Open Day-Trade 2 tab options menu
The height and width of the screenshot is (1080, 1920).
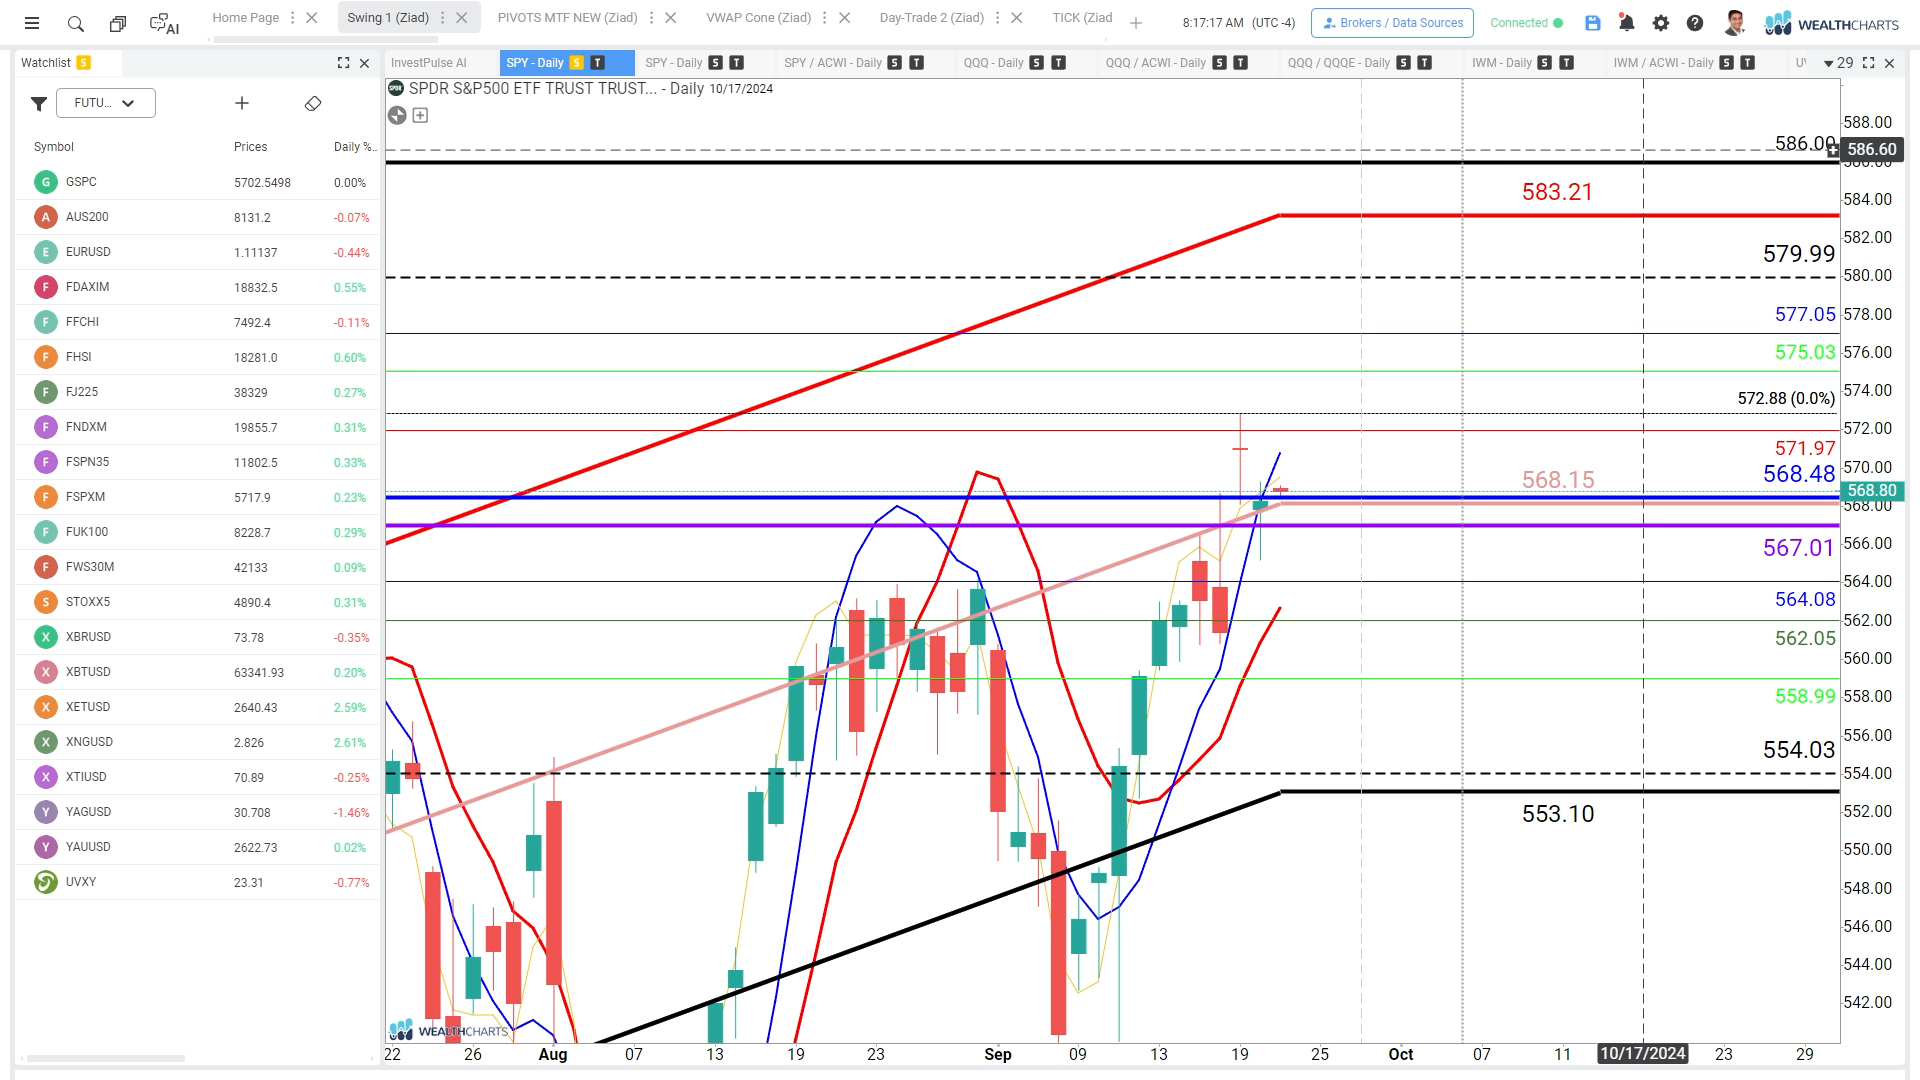(997, 18)
